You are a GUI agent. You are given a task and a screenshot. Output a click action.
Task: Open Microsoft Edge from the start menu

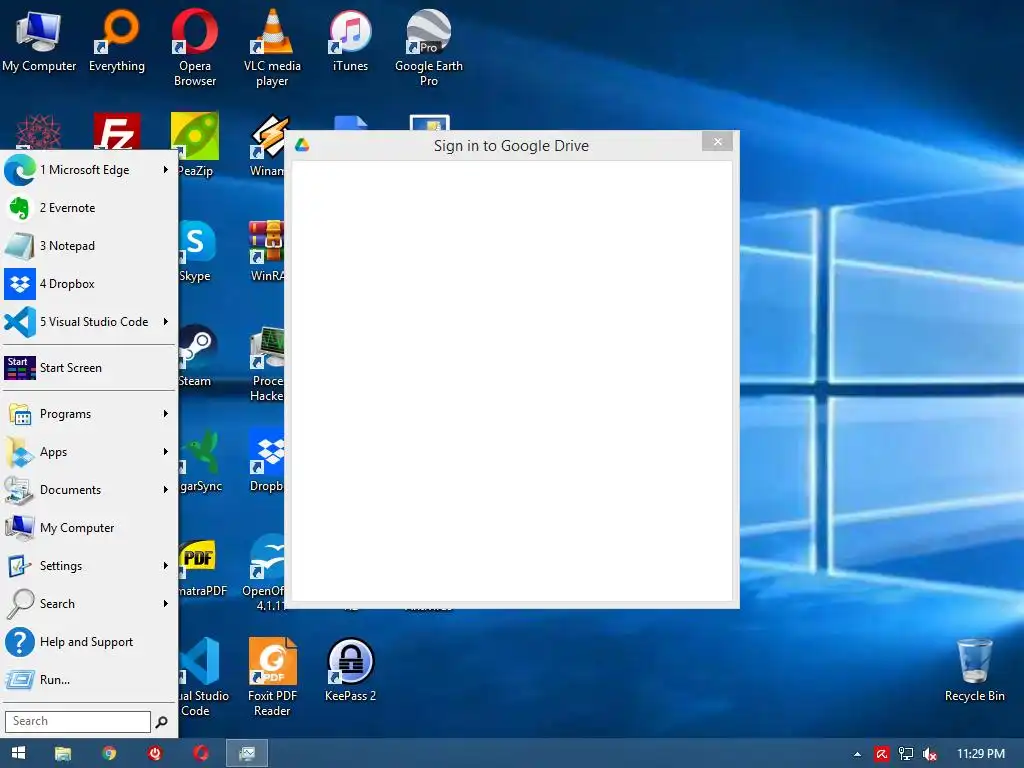89,170
